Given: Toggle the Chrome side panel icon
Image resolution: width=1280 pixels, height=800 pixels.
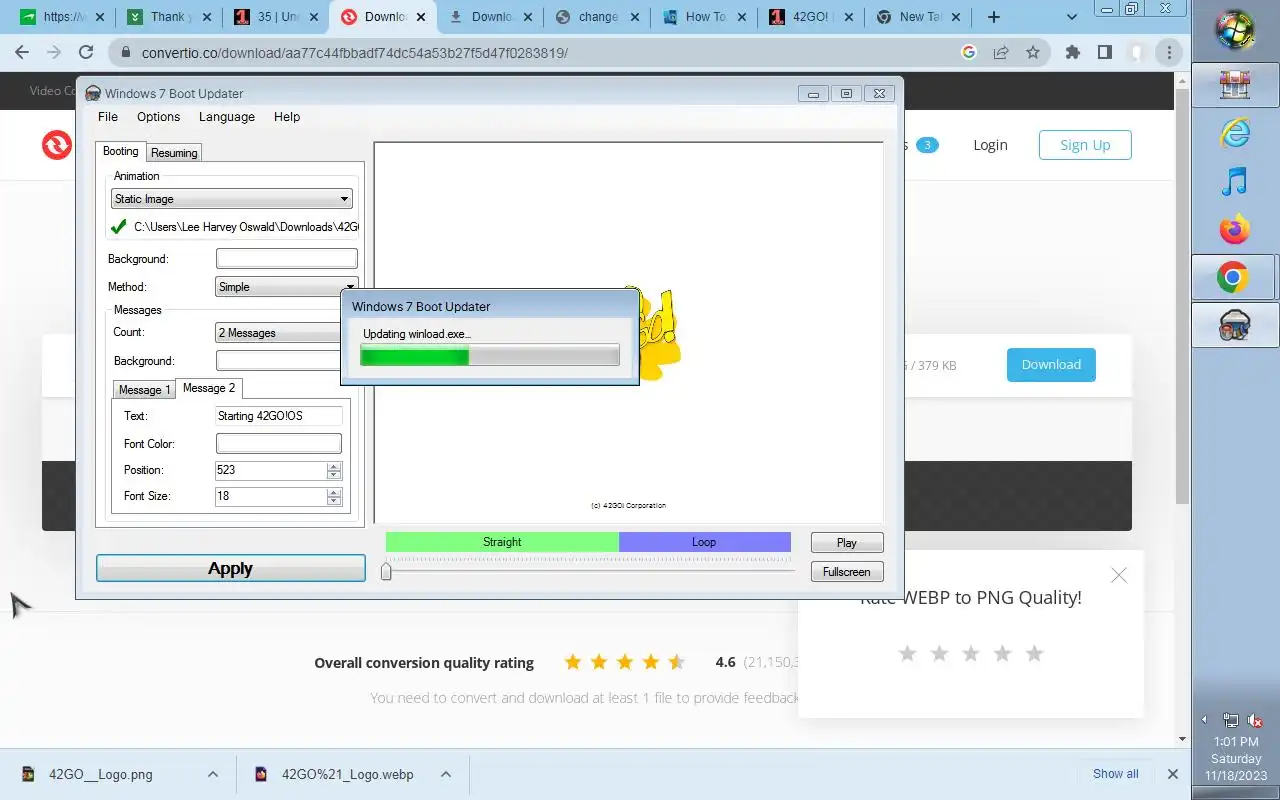Looking at the screenshot, I should (1105, 53).
